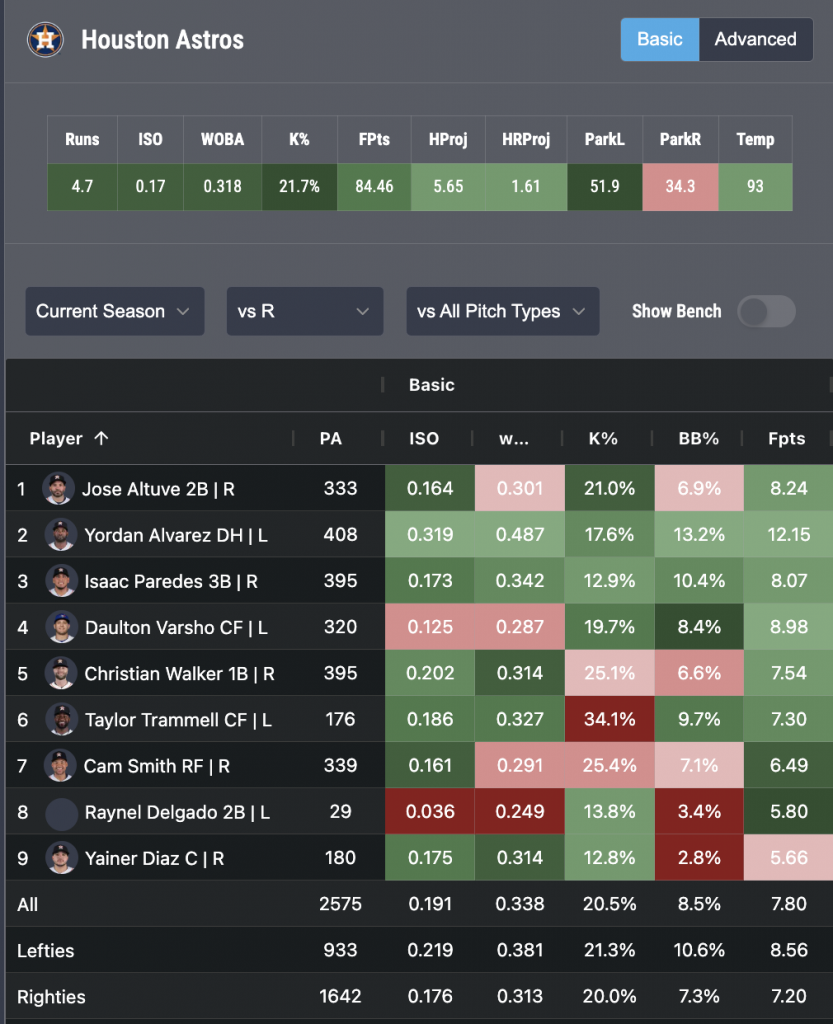Open the Current Season dropdown
The height and width of the screenshot is (1024, 833).
pyautogui.click(x=115, y=312)
